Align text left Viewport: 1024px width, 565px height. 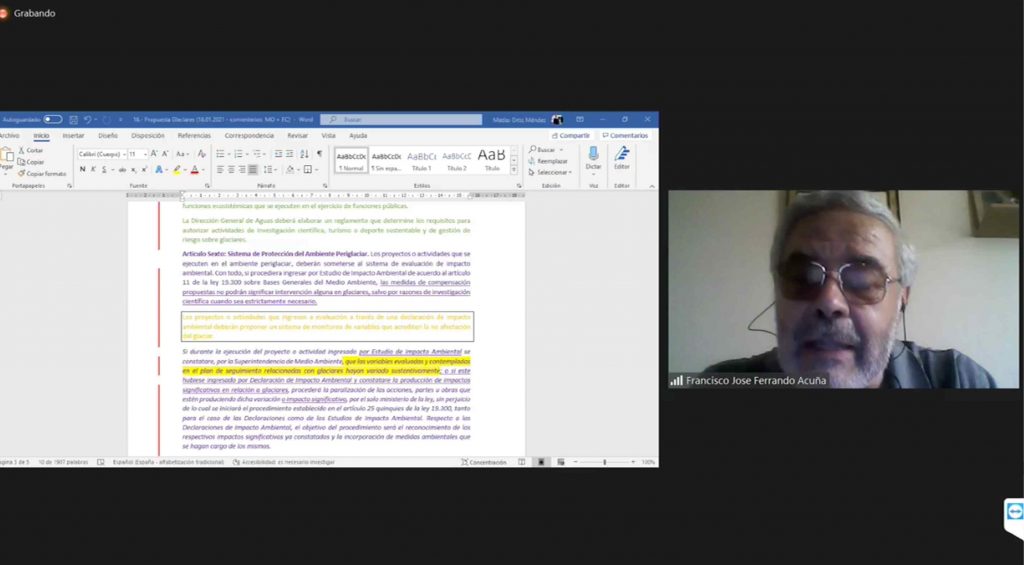pos(220,170)
